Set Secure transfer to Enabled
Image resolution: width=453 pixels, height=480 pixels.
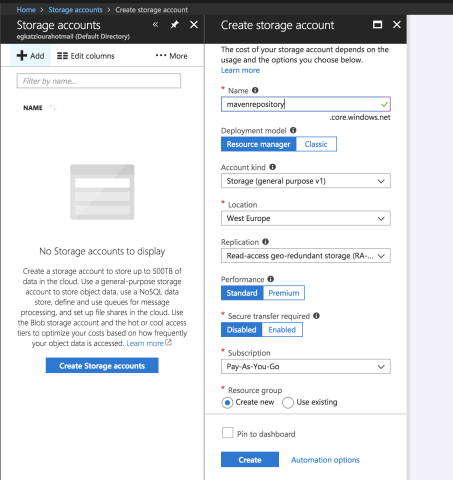tap(282, 330)
